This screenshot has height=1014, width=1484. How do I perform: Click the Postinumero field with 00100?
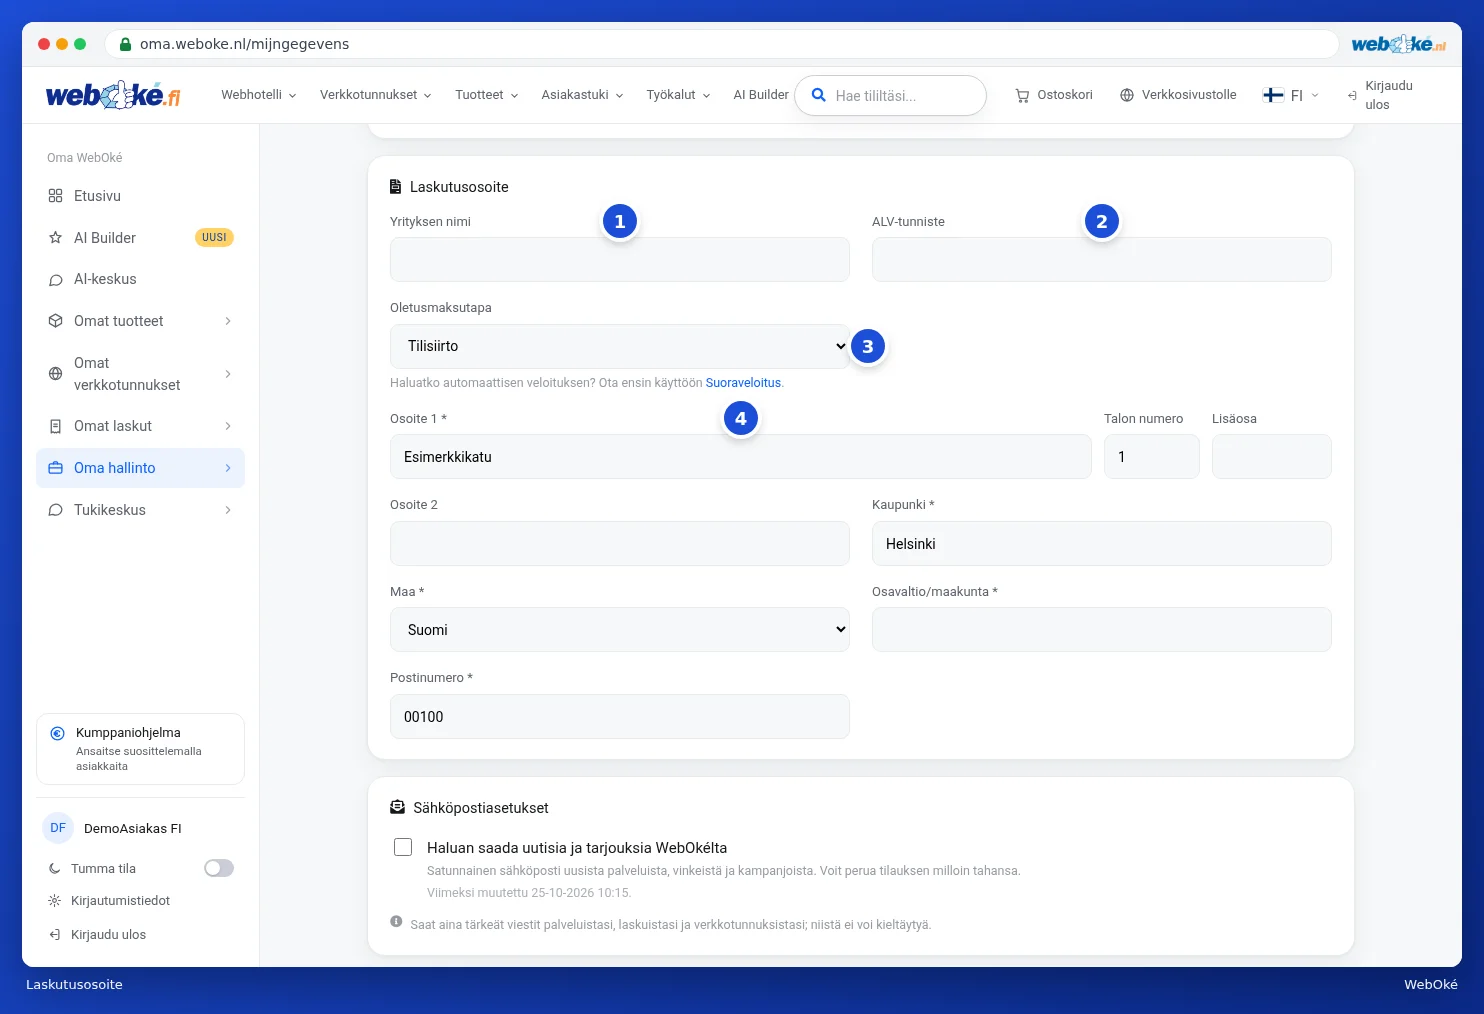pyautogui.click(x=620, y=717)
